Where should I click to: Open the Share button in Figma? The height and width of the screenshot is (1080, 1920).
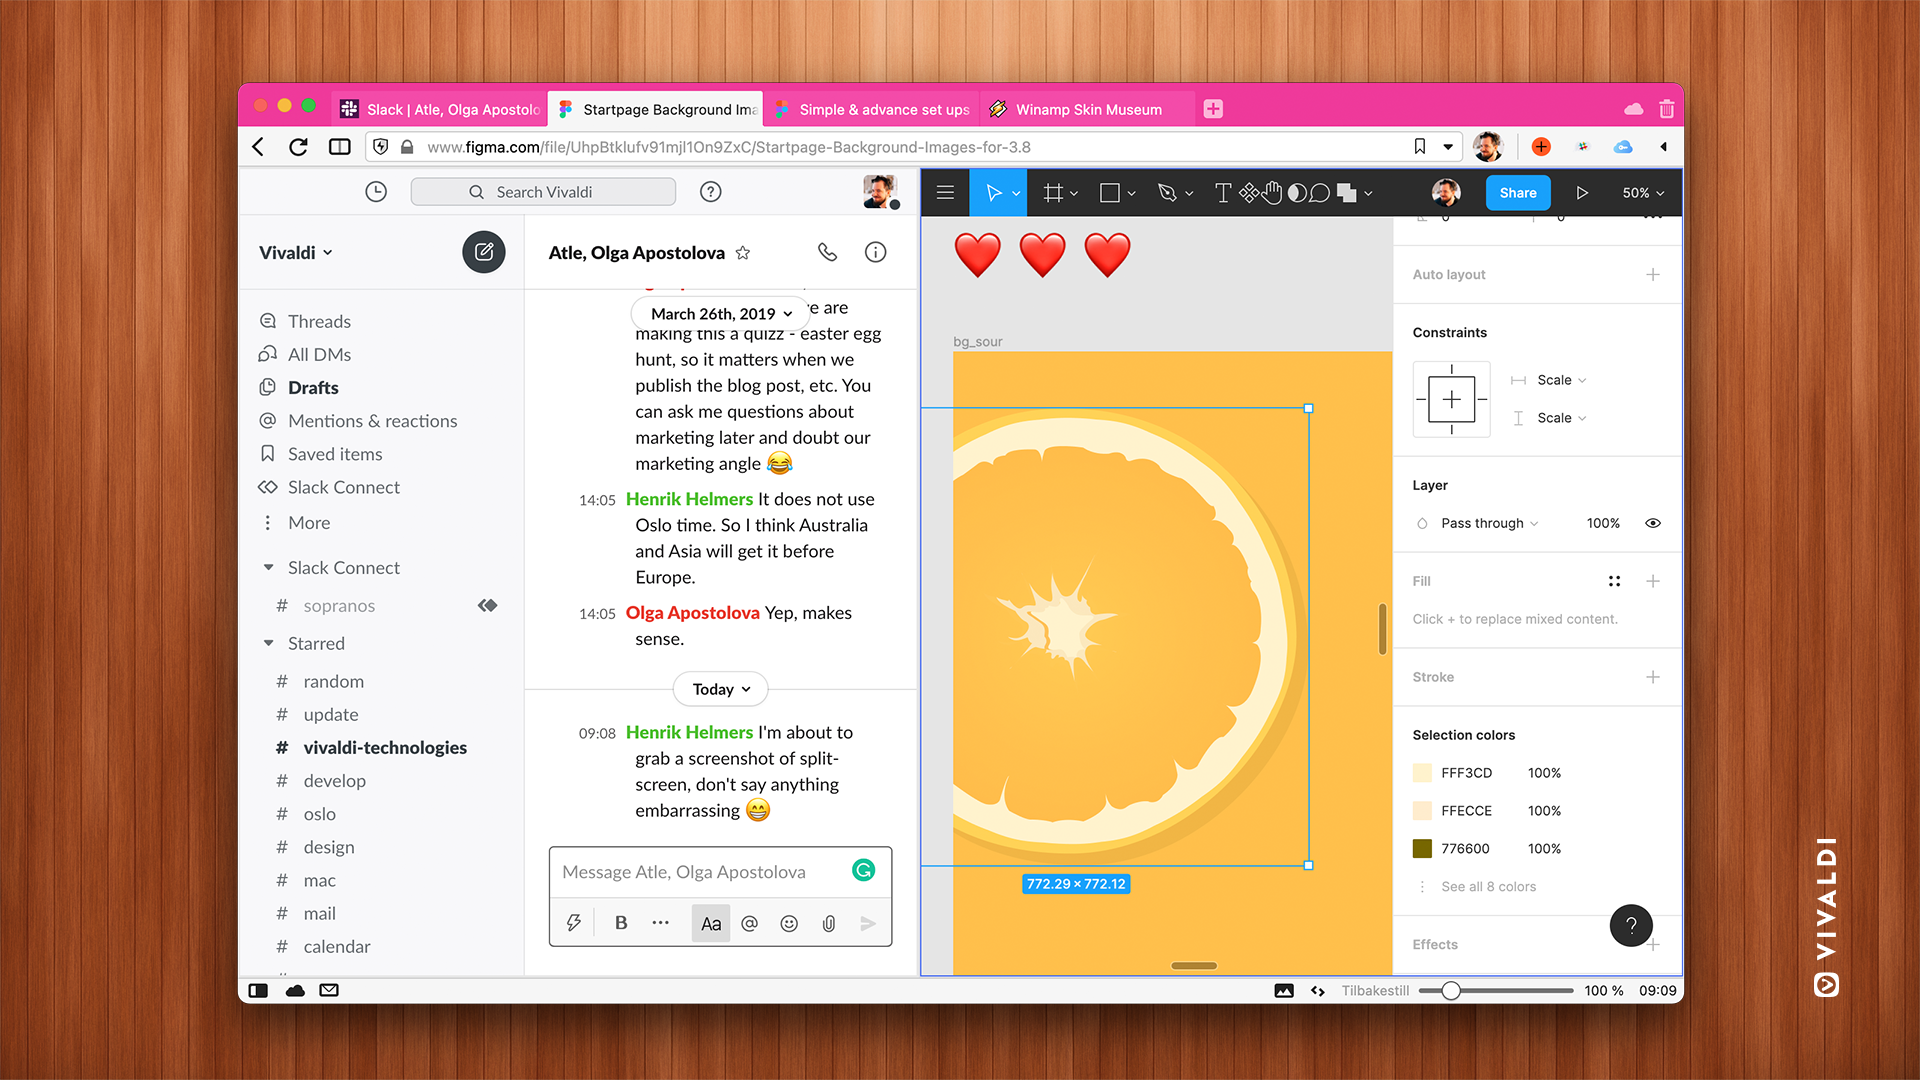pos(1516,193)
